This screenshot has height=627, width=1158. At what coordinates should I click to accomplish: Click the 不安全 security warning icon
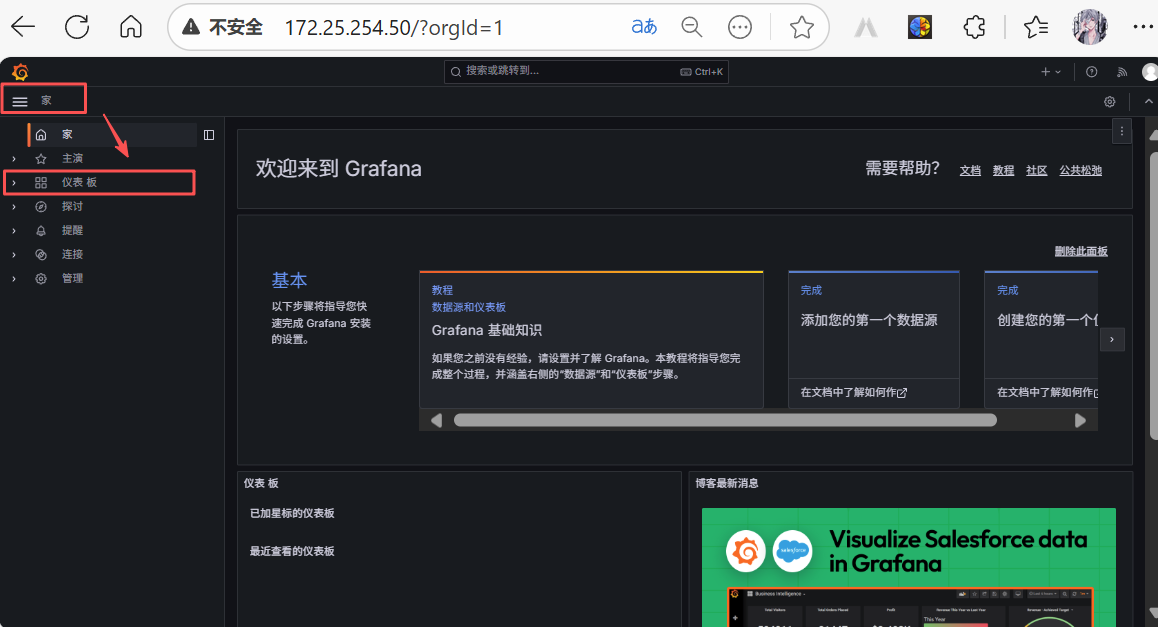(191, 27)
